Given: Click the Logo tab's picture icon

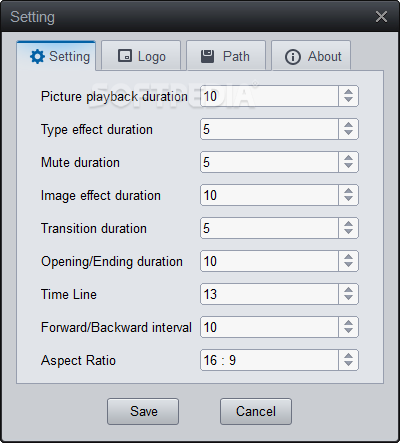Looking at the screenshot, I should coord(125,56).
